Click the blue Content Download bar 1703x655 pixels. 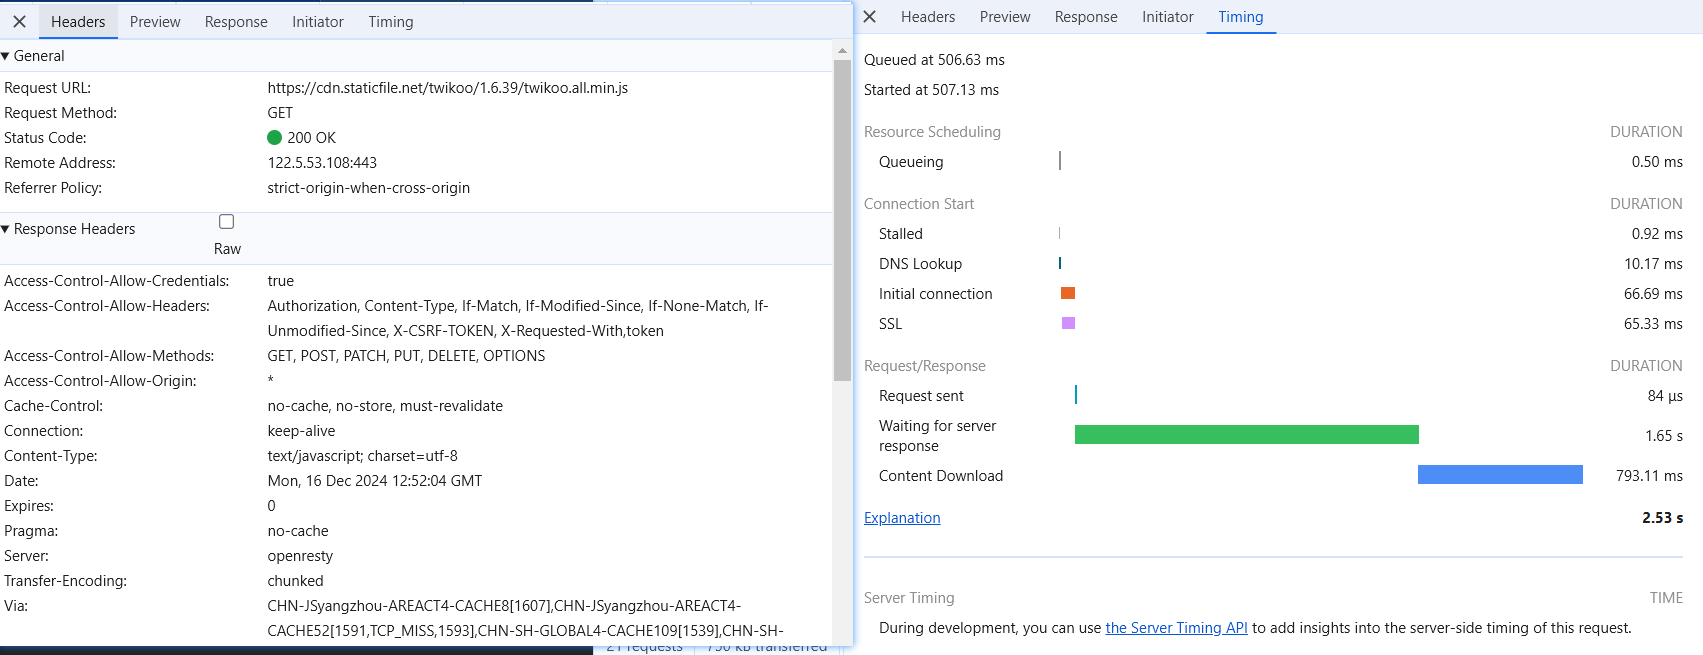(x=1500, y=474)
